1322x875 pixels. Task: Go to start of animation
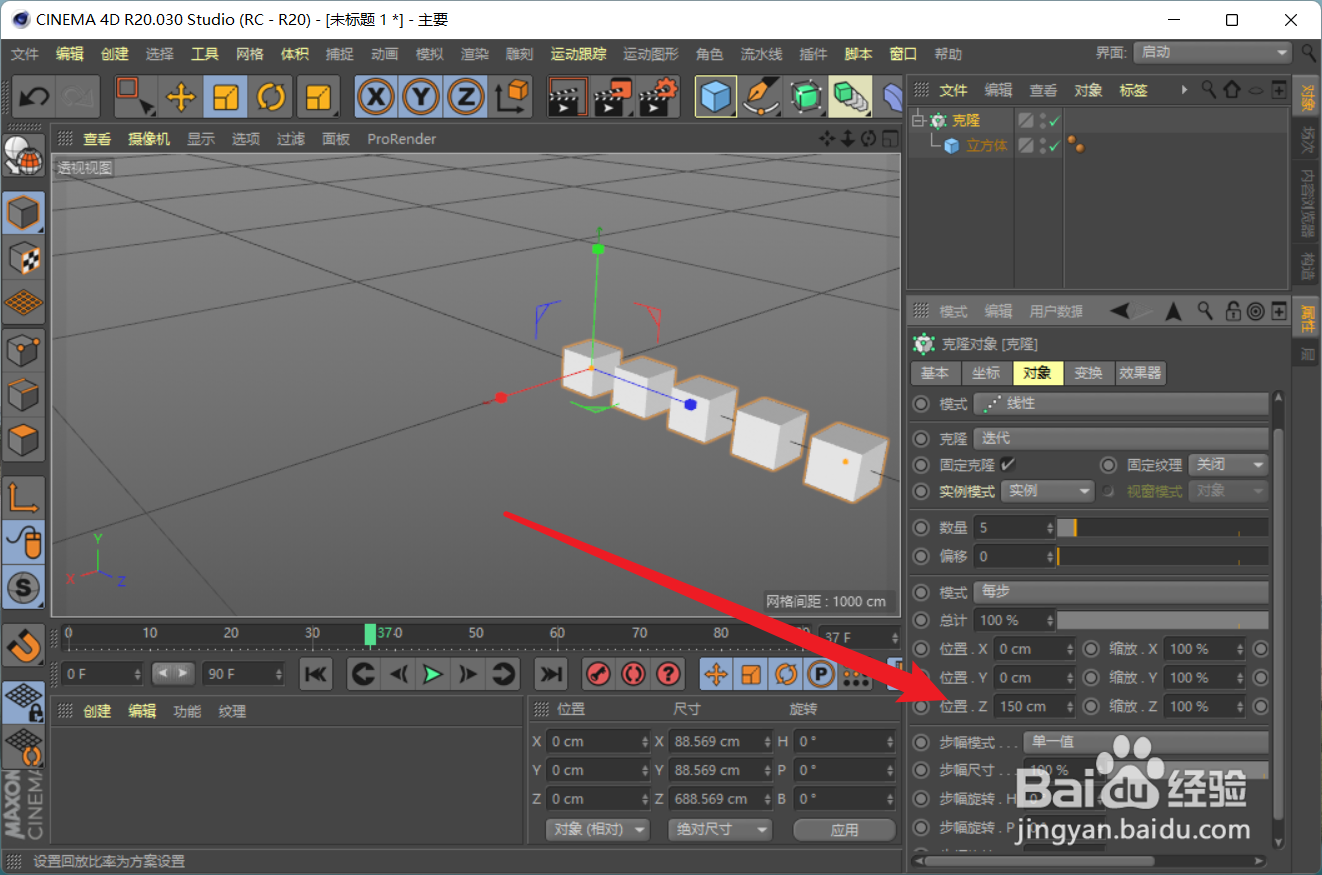pos(315,674)
